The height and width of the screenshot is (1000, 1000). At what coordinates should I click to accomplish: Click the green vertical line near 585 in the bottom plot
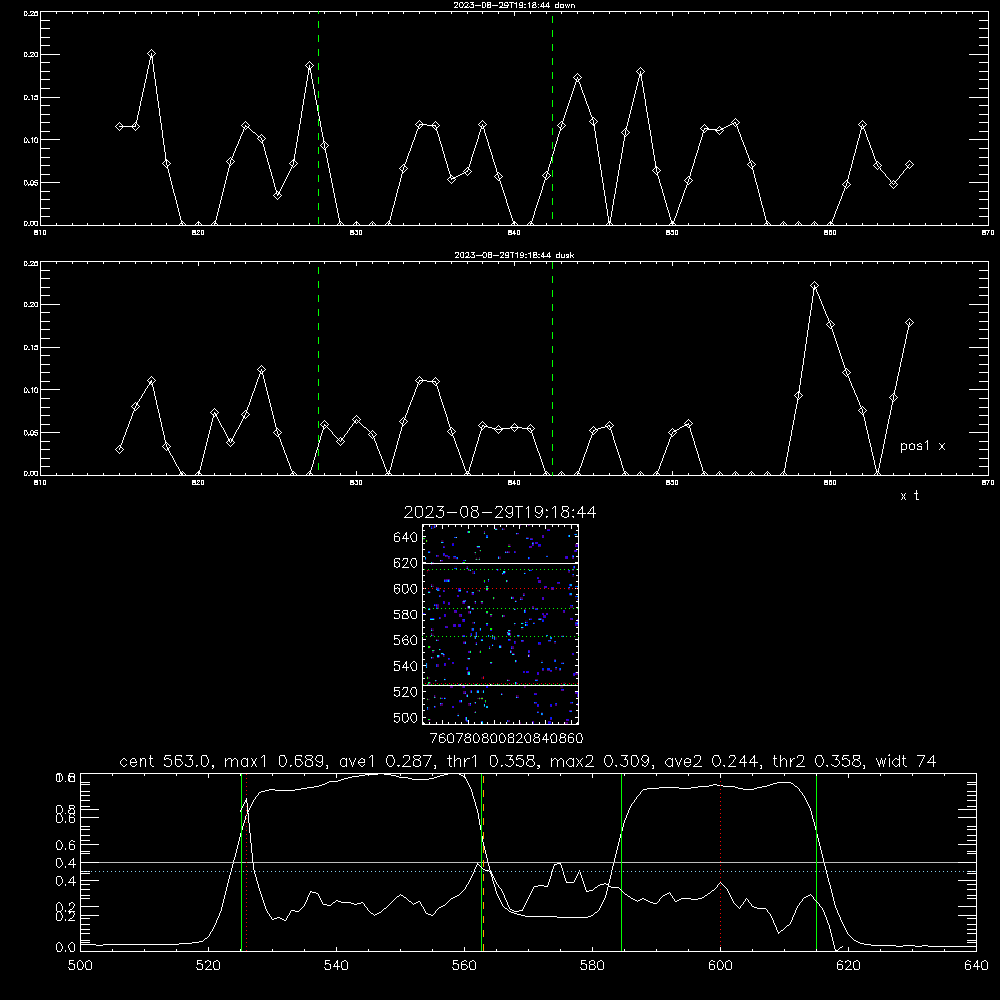click(x=621, y=862)
